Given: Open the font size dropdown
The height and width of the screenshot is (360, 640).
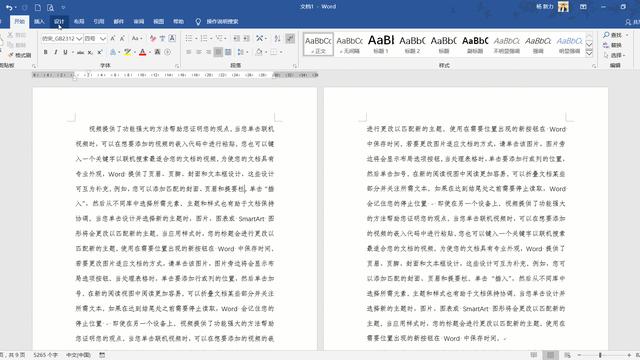Looking at the screenshot, I should (103, 38).
